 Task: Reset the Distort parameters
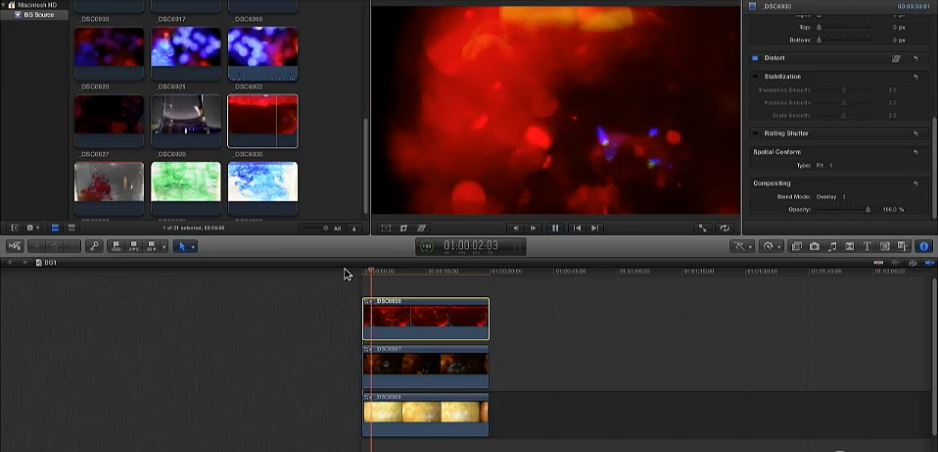[915, 58]
